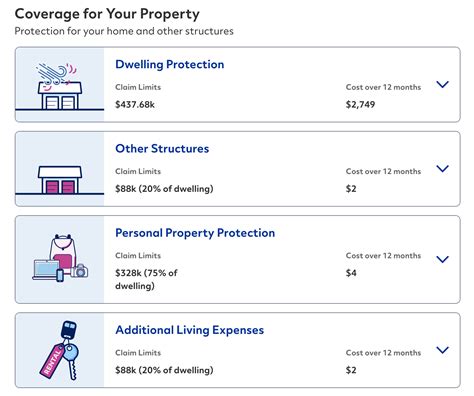Click the $328k (75% of dwelling) limit
Viewport: 474px width, 396px height.
coord(146,279)
